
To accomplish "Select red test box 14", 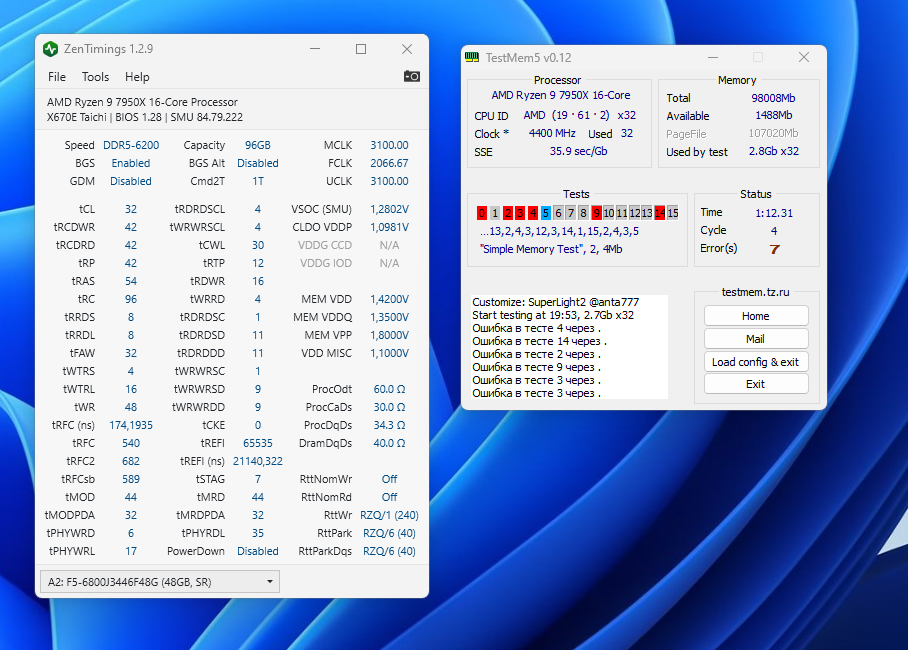I will [660, 213].
